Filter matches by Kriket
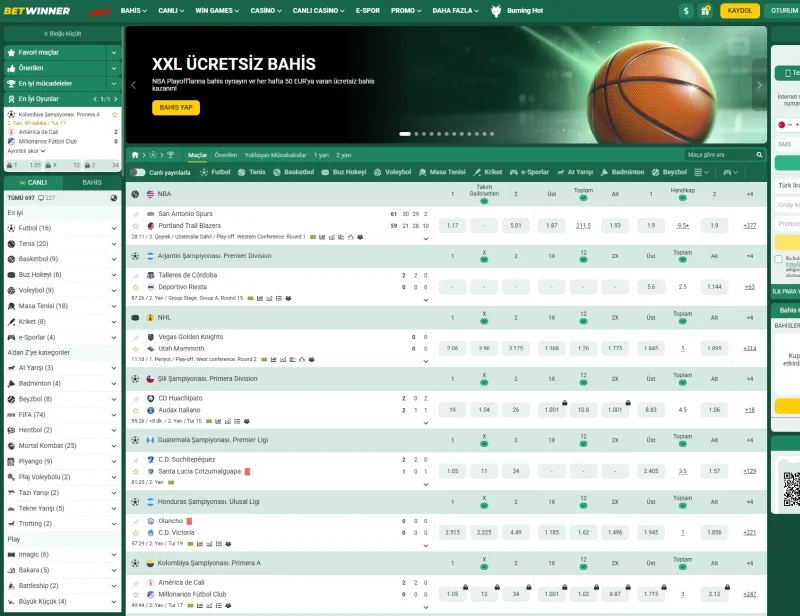 [x=488, y=173]
